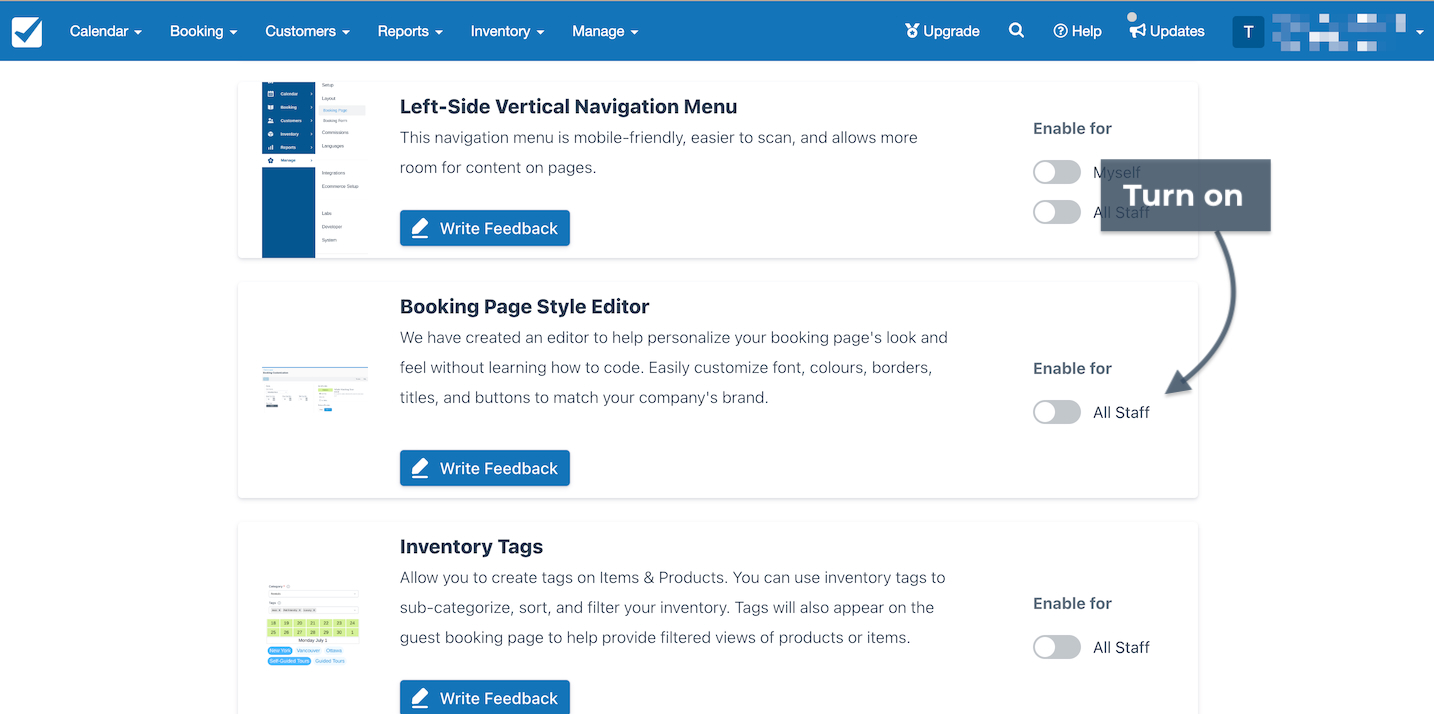Open search with the magnifying glass icon
Image resolution: width=1434 pixels, height=714 pixels.
point(1016,31)
